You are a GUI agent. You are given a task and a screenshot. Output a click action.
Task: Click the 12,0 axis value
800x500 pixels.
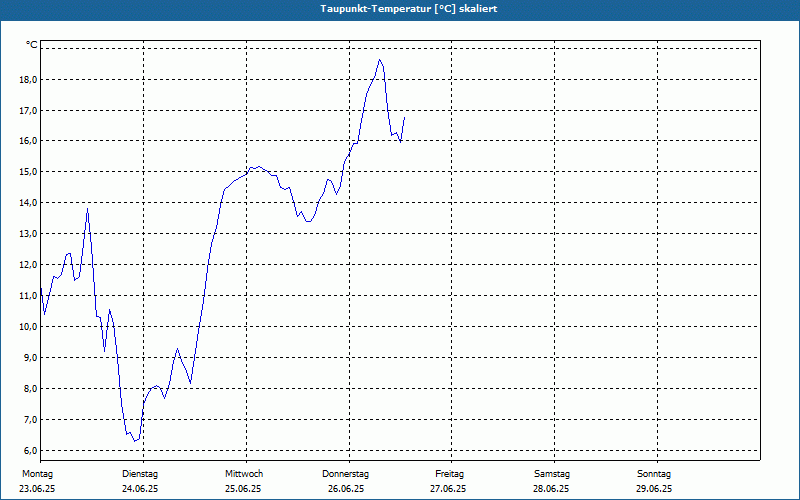pos(29,265)
